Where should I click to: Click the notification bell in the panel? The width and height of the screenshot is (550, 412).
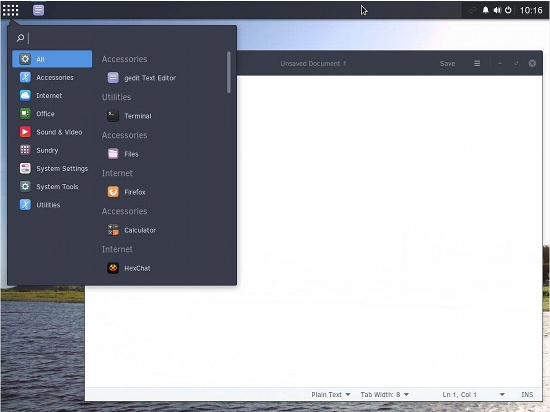point(485,10)
